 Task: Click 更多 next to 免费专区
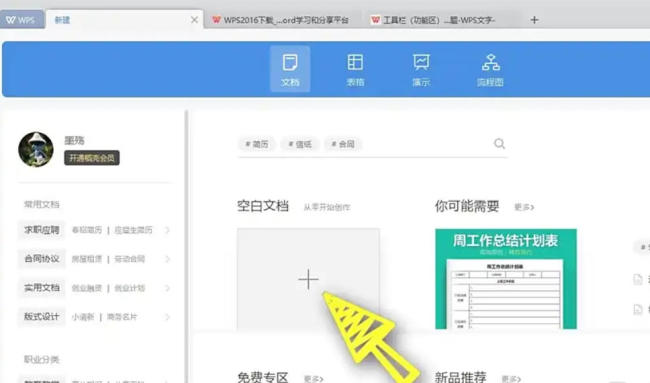coord(313,379)
